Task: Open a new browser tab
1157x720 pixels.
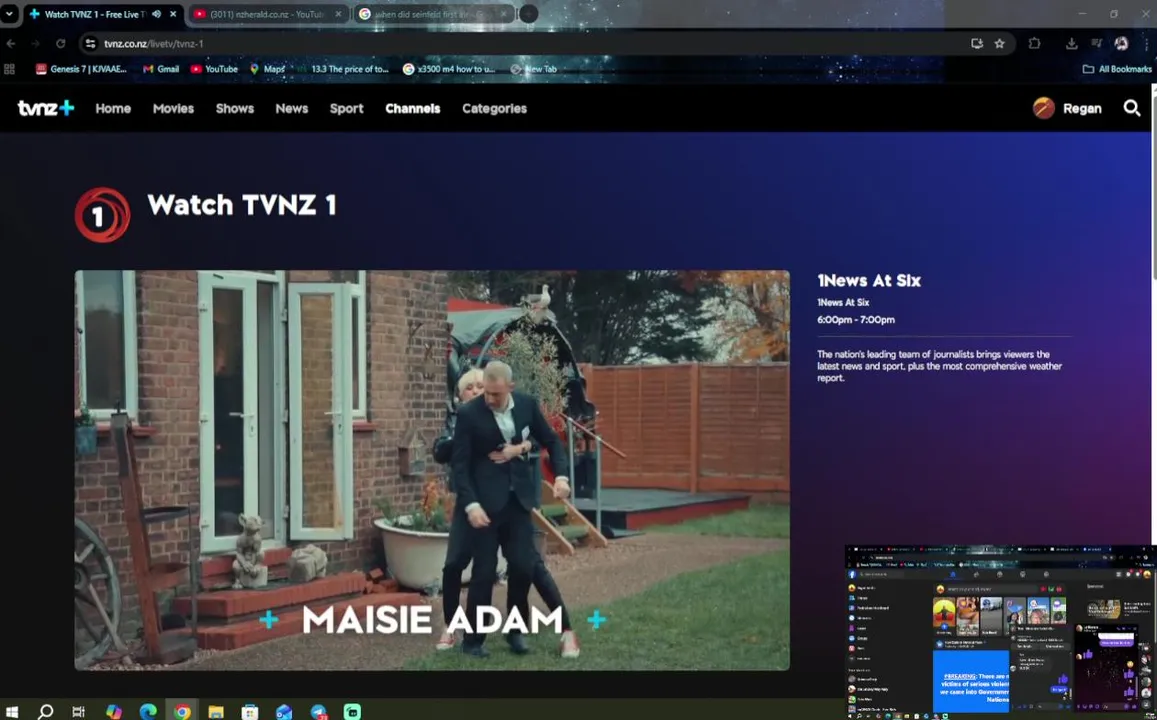Action: [529, 14]
